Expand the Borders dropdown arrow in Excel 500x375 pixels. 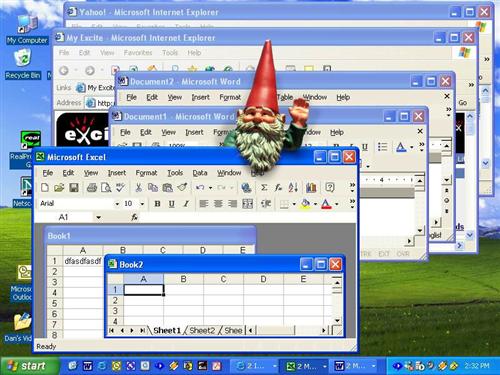click(x=294, y=204)
